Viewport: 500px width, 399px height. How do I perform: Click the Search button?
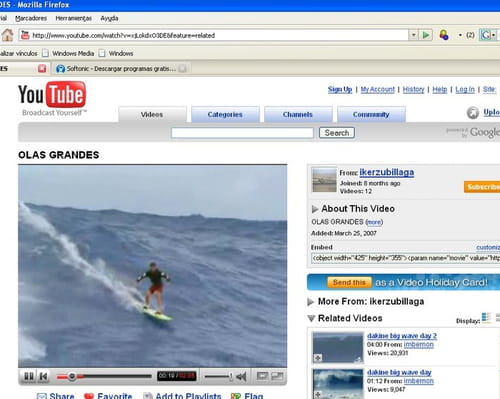[x=337, y=133]
